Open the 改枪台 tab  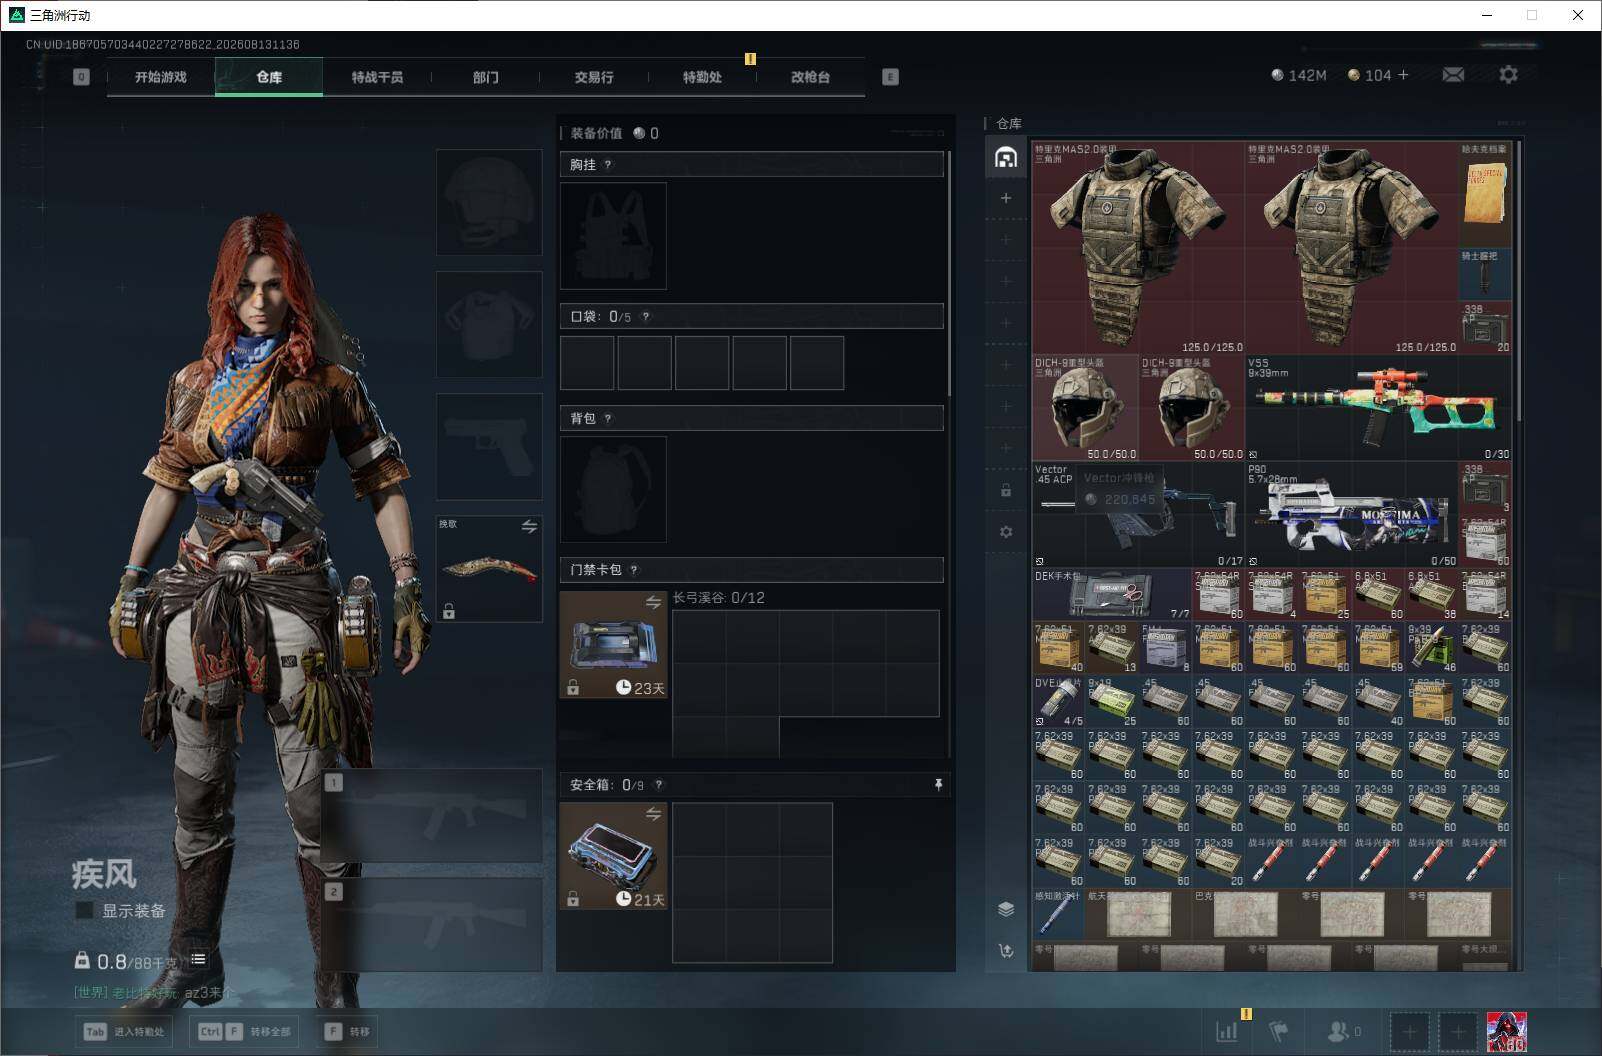[x=810, y=77]
